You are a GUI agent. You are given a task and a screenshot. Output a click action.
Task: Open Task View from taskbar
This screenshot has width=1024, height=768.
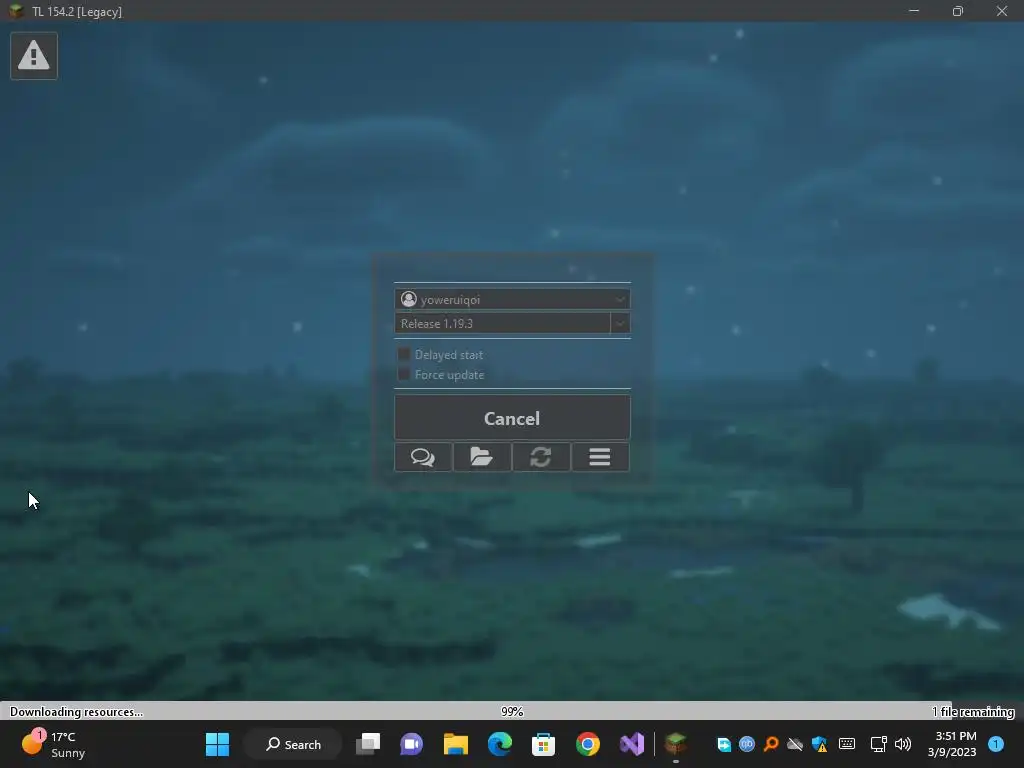[368, 744]
